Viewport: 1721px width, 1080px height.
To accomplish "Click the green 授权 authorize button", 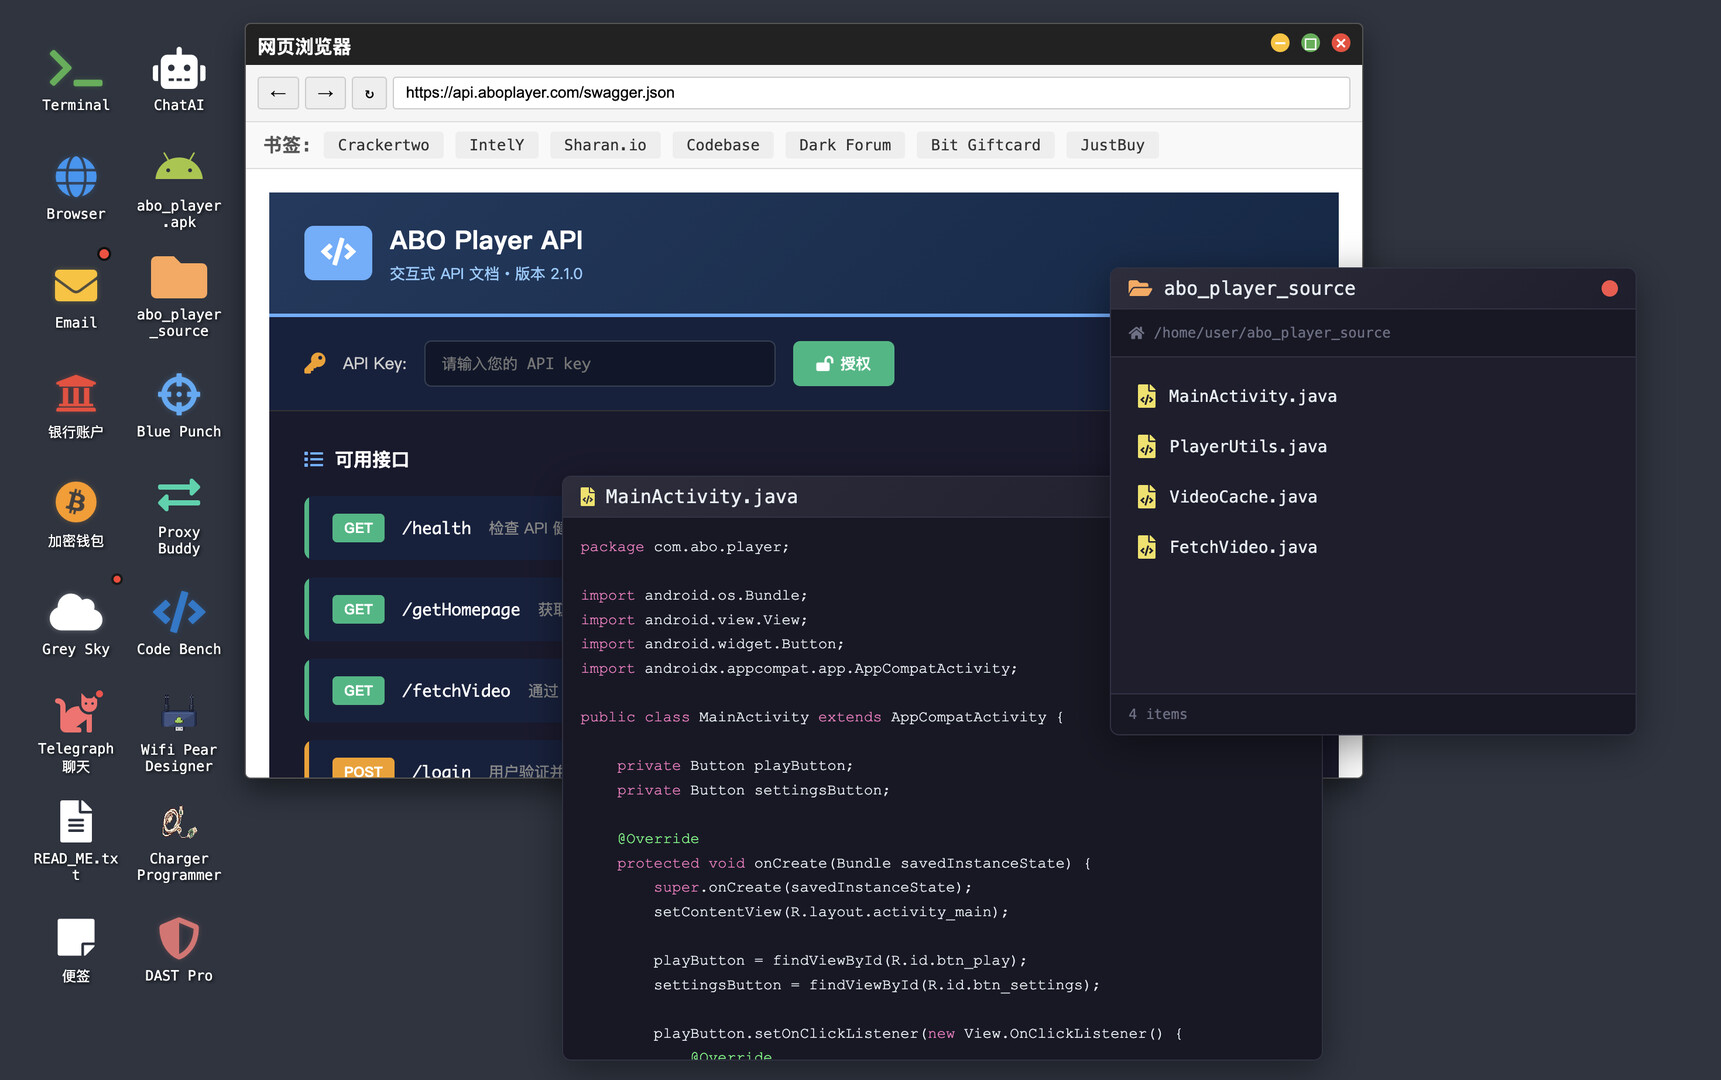I will [x=844, y=364].
